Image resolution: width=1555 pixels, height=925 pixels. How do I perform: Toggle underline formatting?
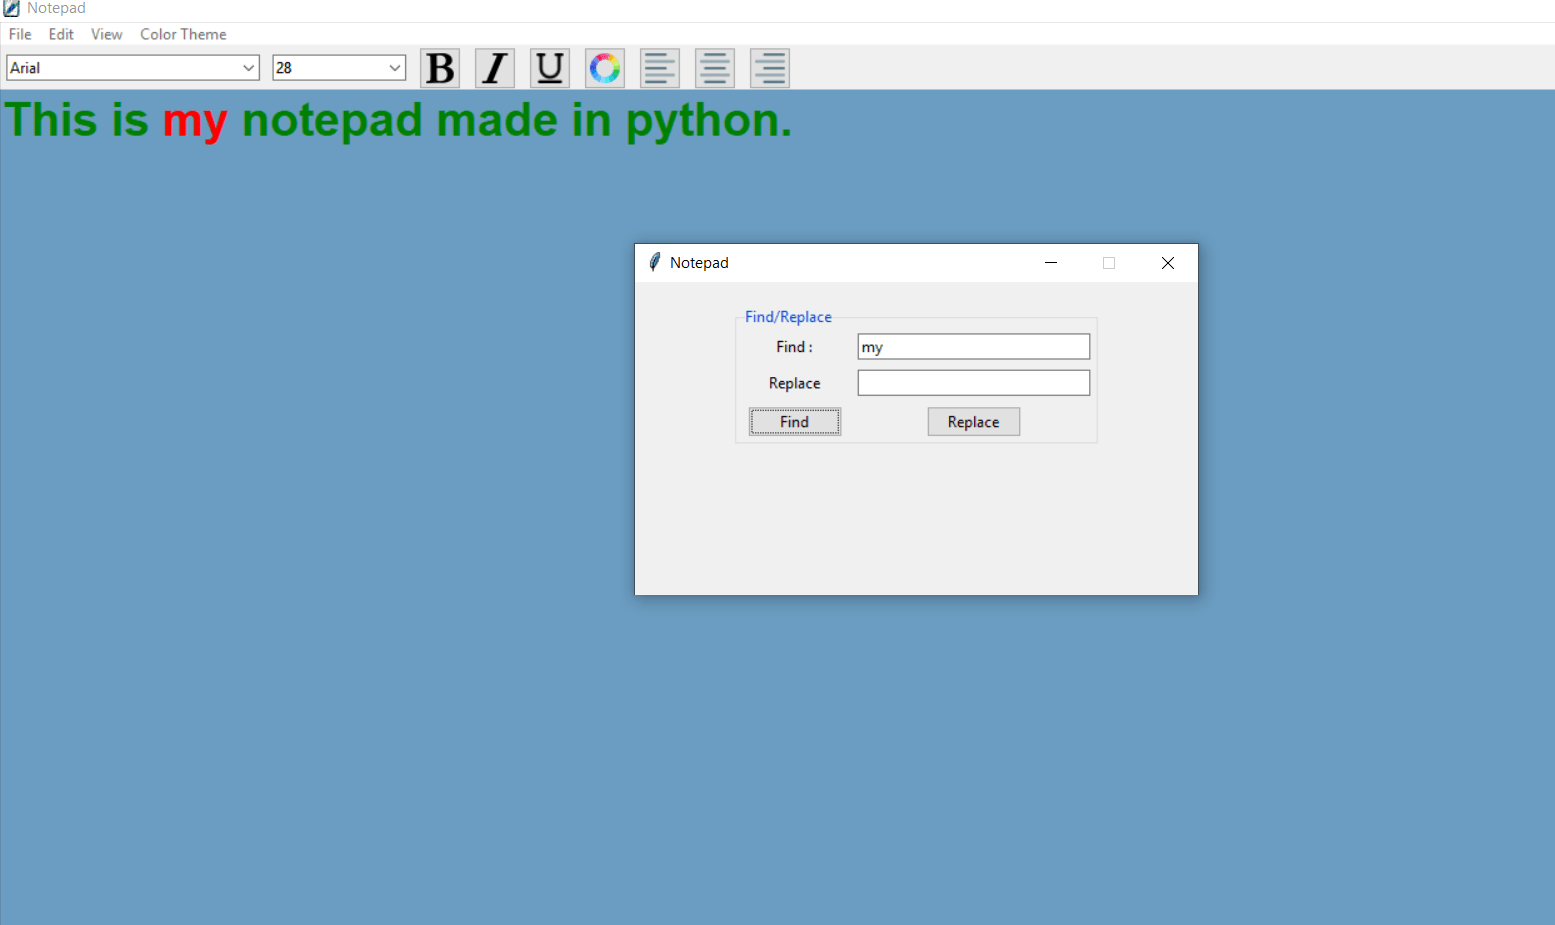[x=549, y=67]
